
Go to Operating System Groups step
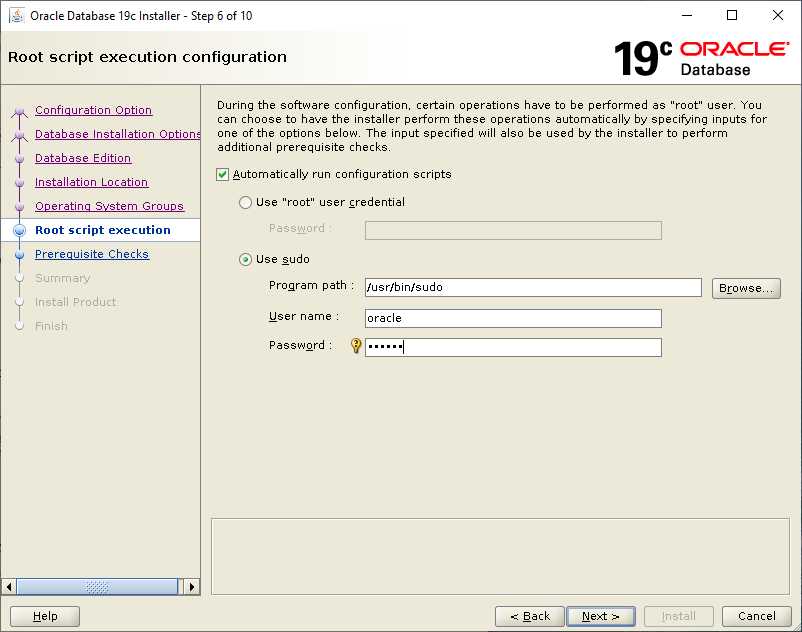coord(109,206)
